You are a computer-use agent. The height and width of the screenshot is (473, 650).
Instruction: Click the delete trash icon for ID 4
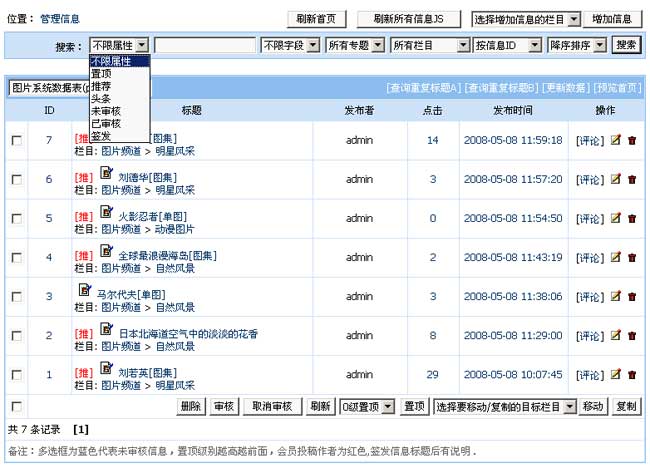[631, 257]
